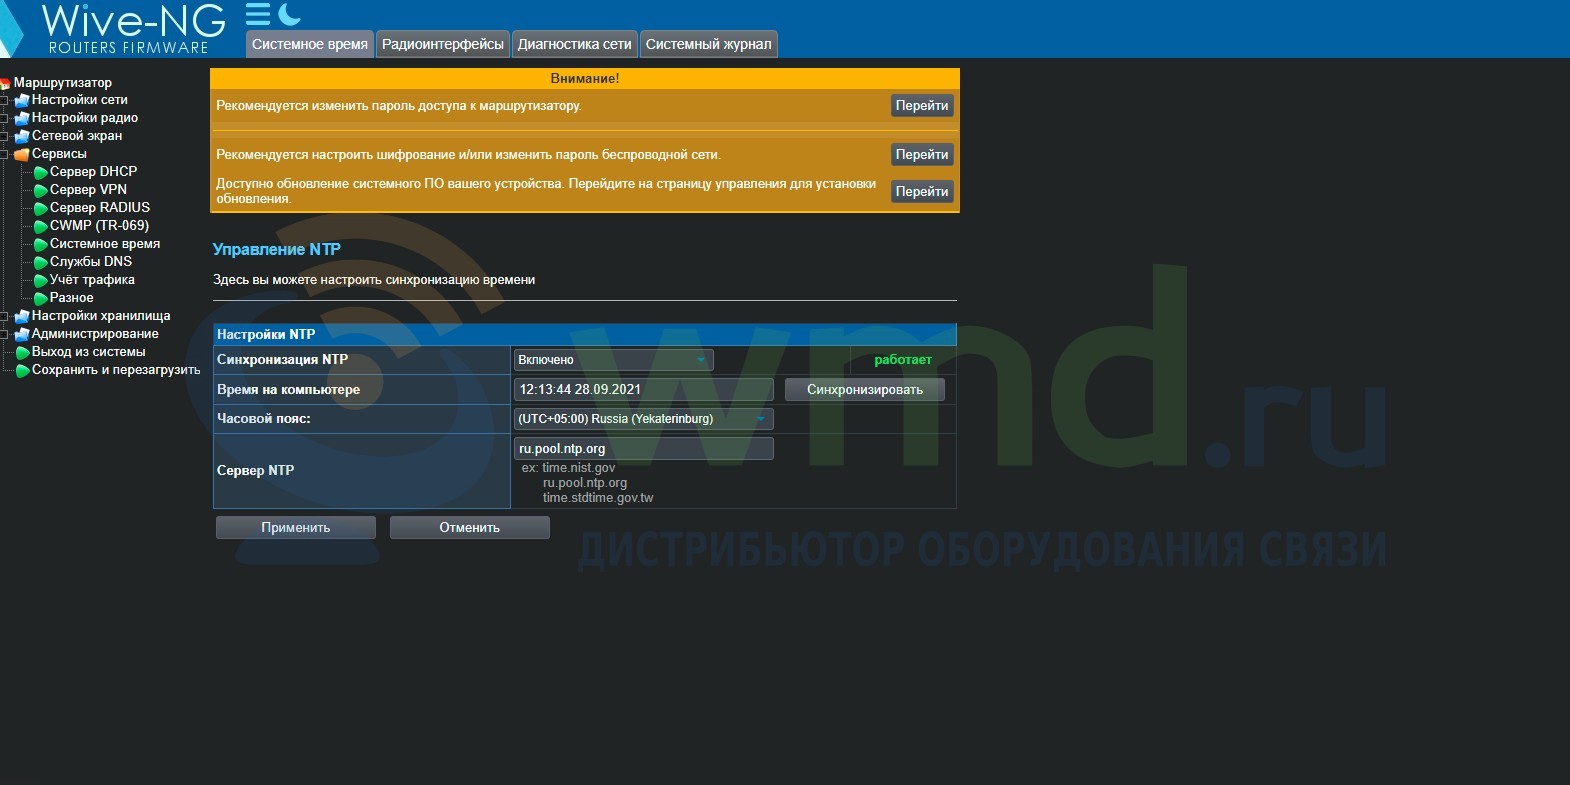Open Разное in sidebar tree
The height and width of the screenshot is (785, 1570).
(72, 298)
